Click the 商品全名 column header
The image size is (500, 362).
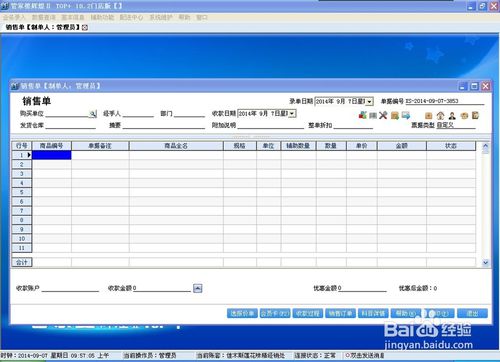click(176, 146)
